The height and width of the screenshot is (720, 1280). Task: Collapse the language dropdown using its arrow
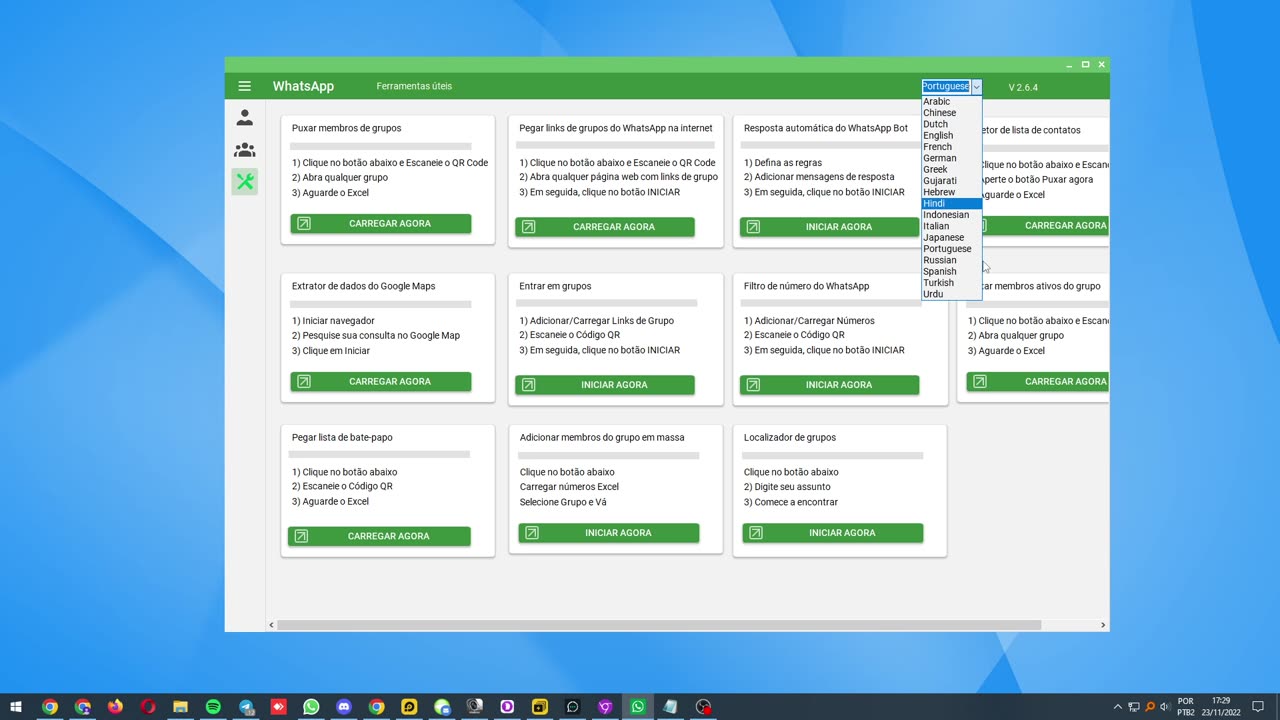976,87
